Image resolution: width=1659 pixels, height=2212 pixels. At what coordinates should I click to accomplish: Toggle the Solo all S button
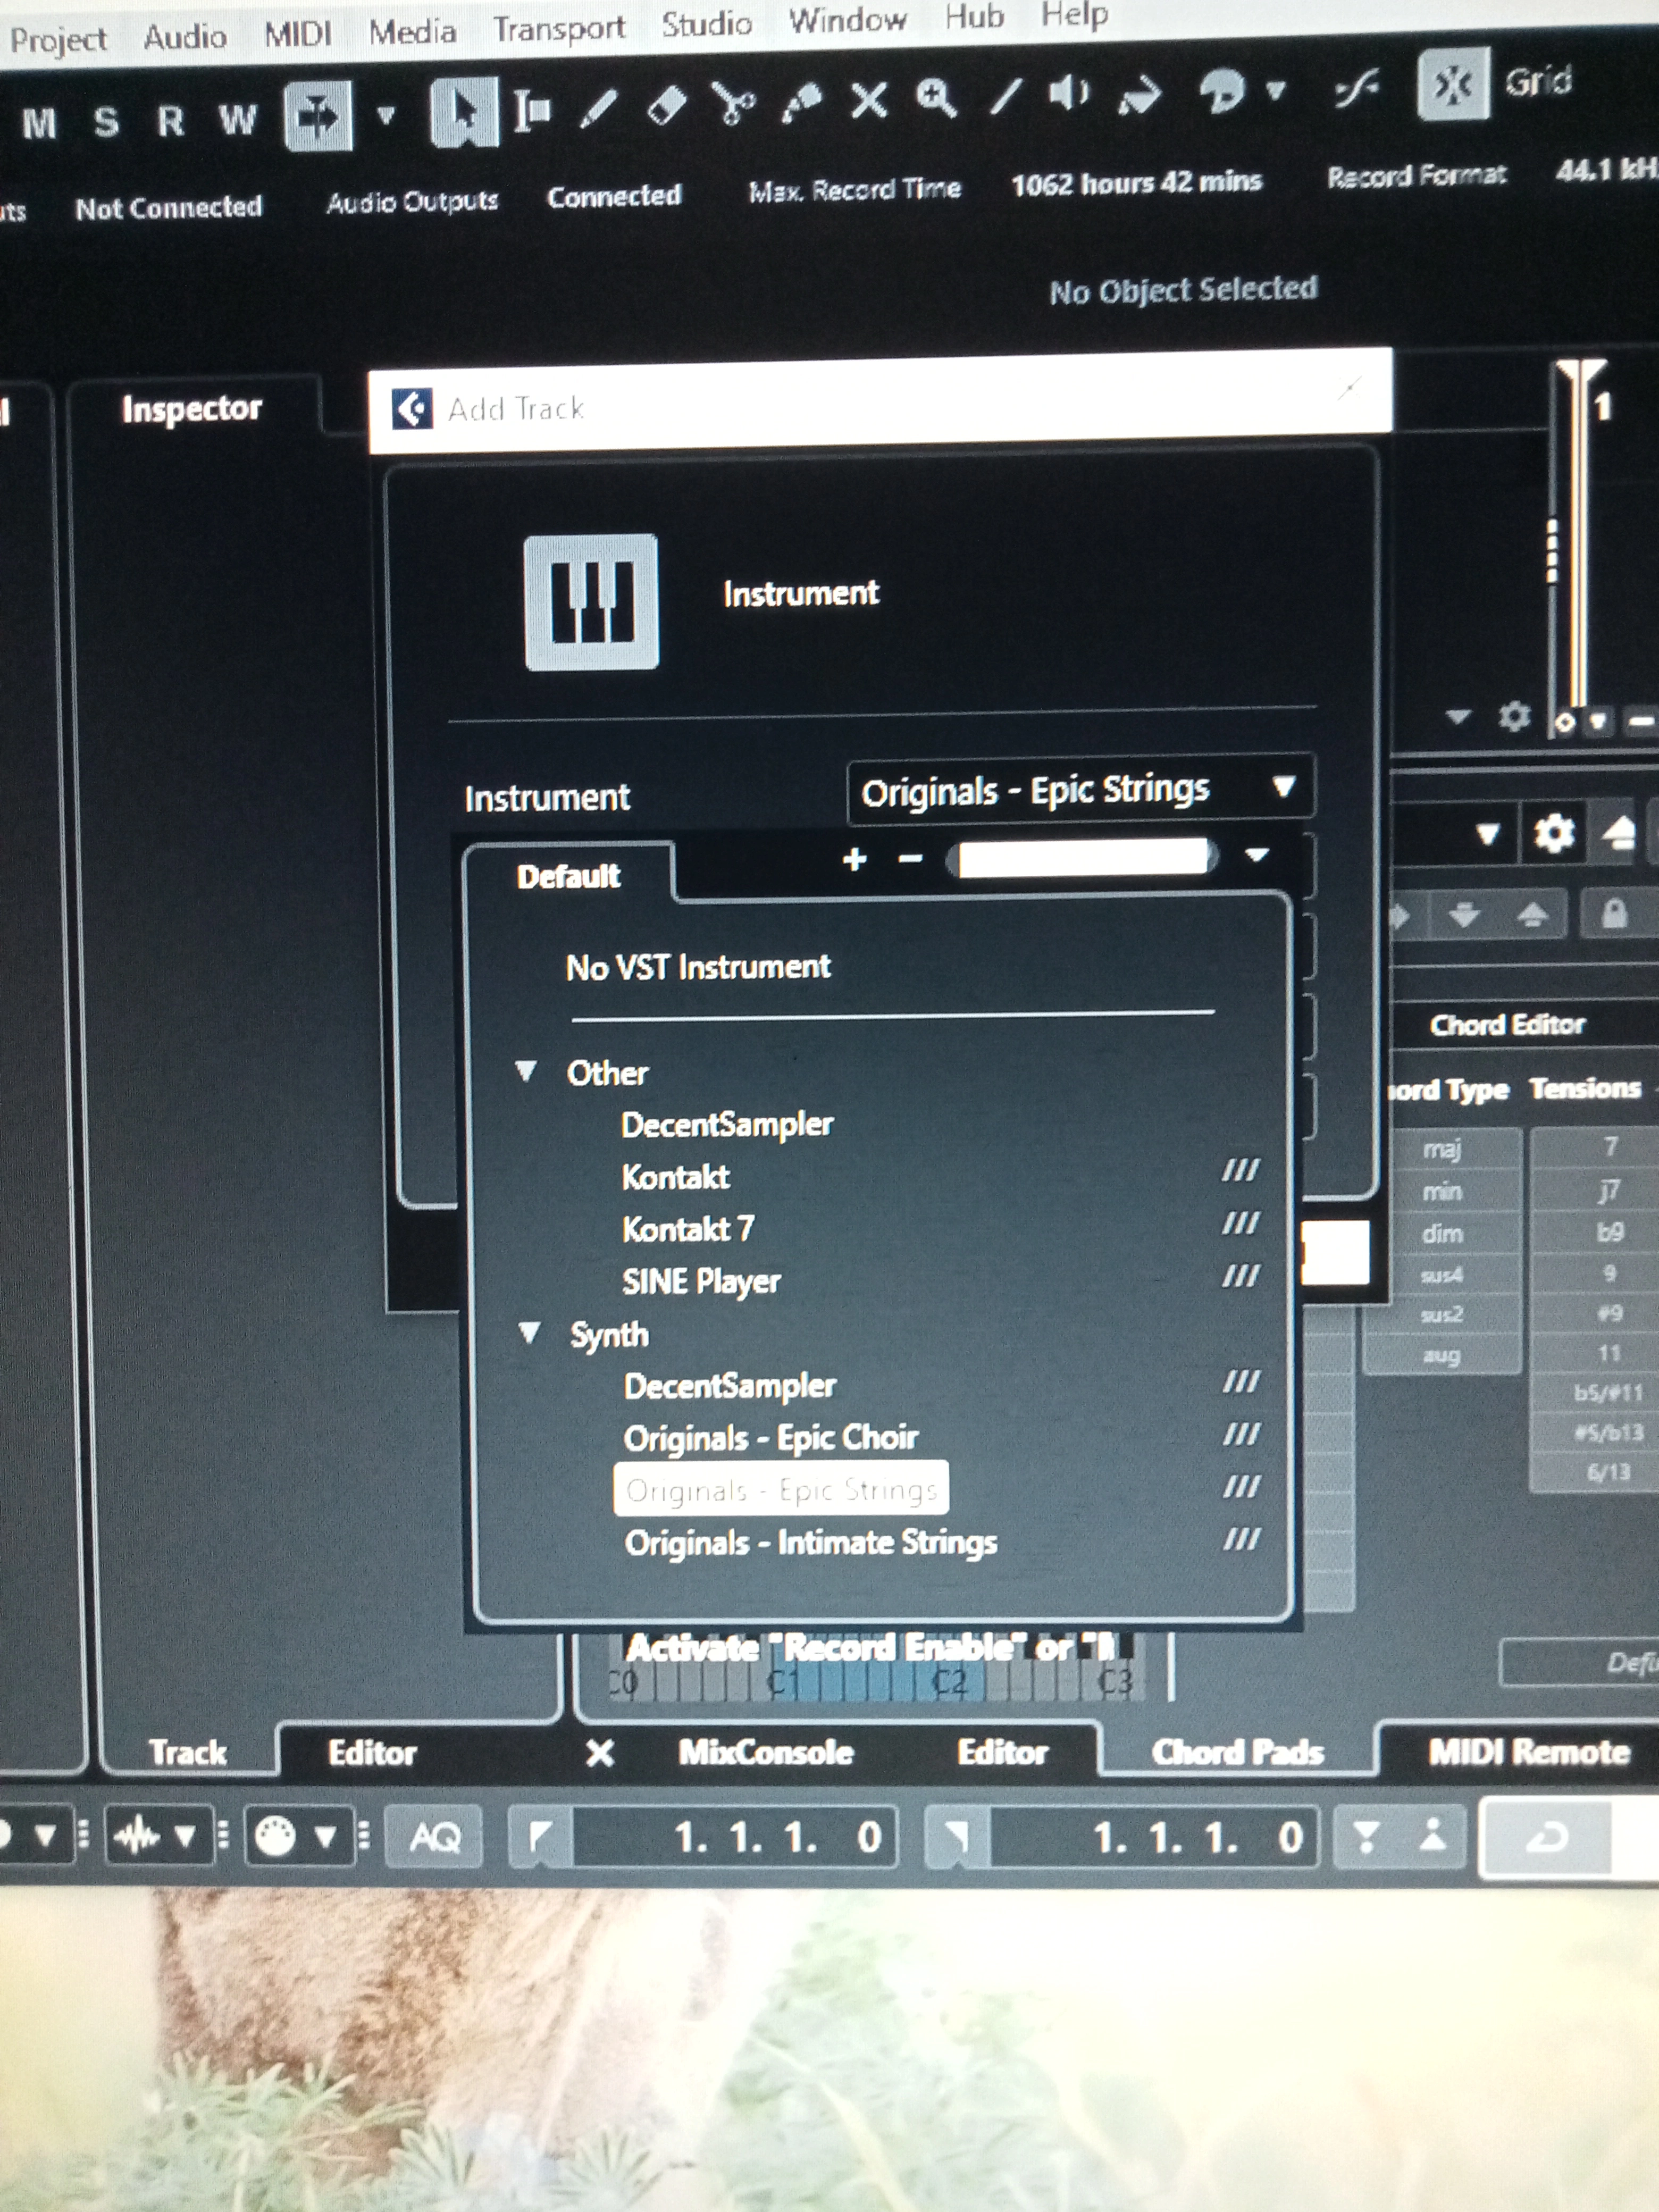[105, 122]
